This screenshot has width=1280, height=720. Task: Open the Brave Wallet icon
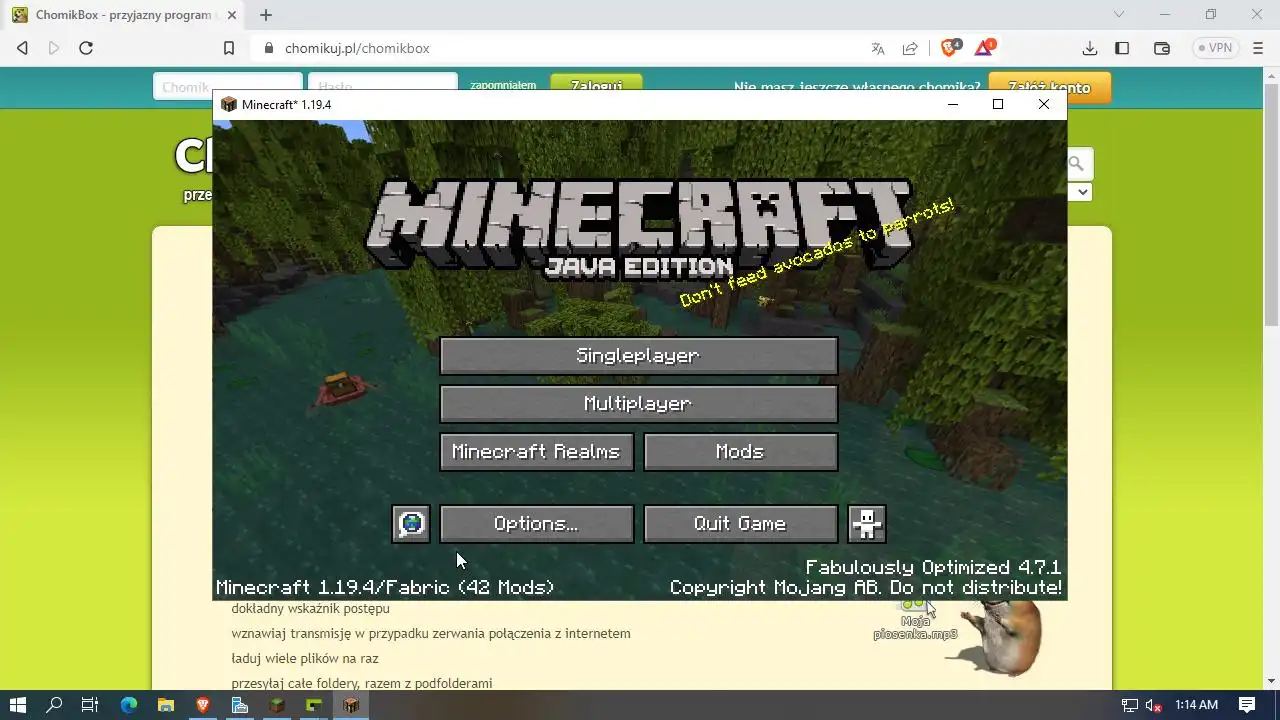point(1162,48)
